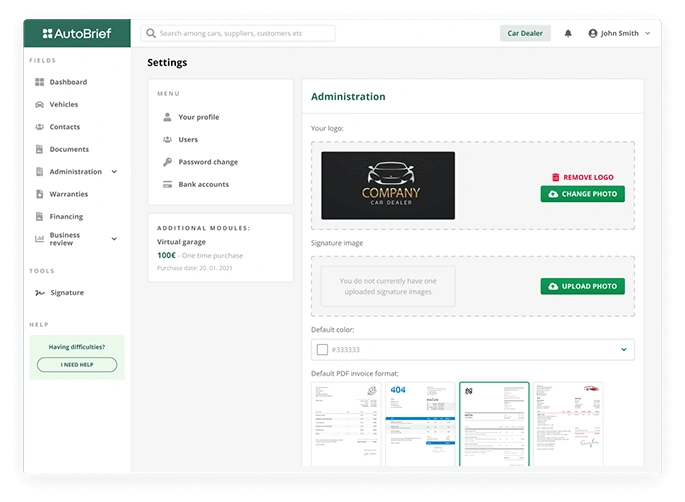Open Dashboard from sidebar icon
The height and width of the screenshot is (502, 685).
pyautogui.click(x=39, y=82)
